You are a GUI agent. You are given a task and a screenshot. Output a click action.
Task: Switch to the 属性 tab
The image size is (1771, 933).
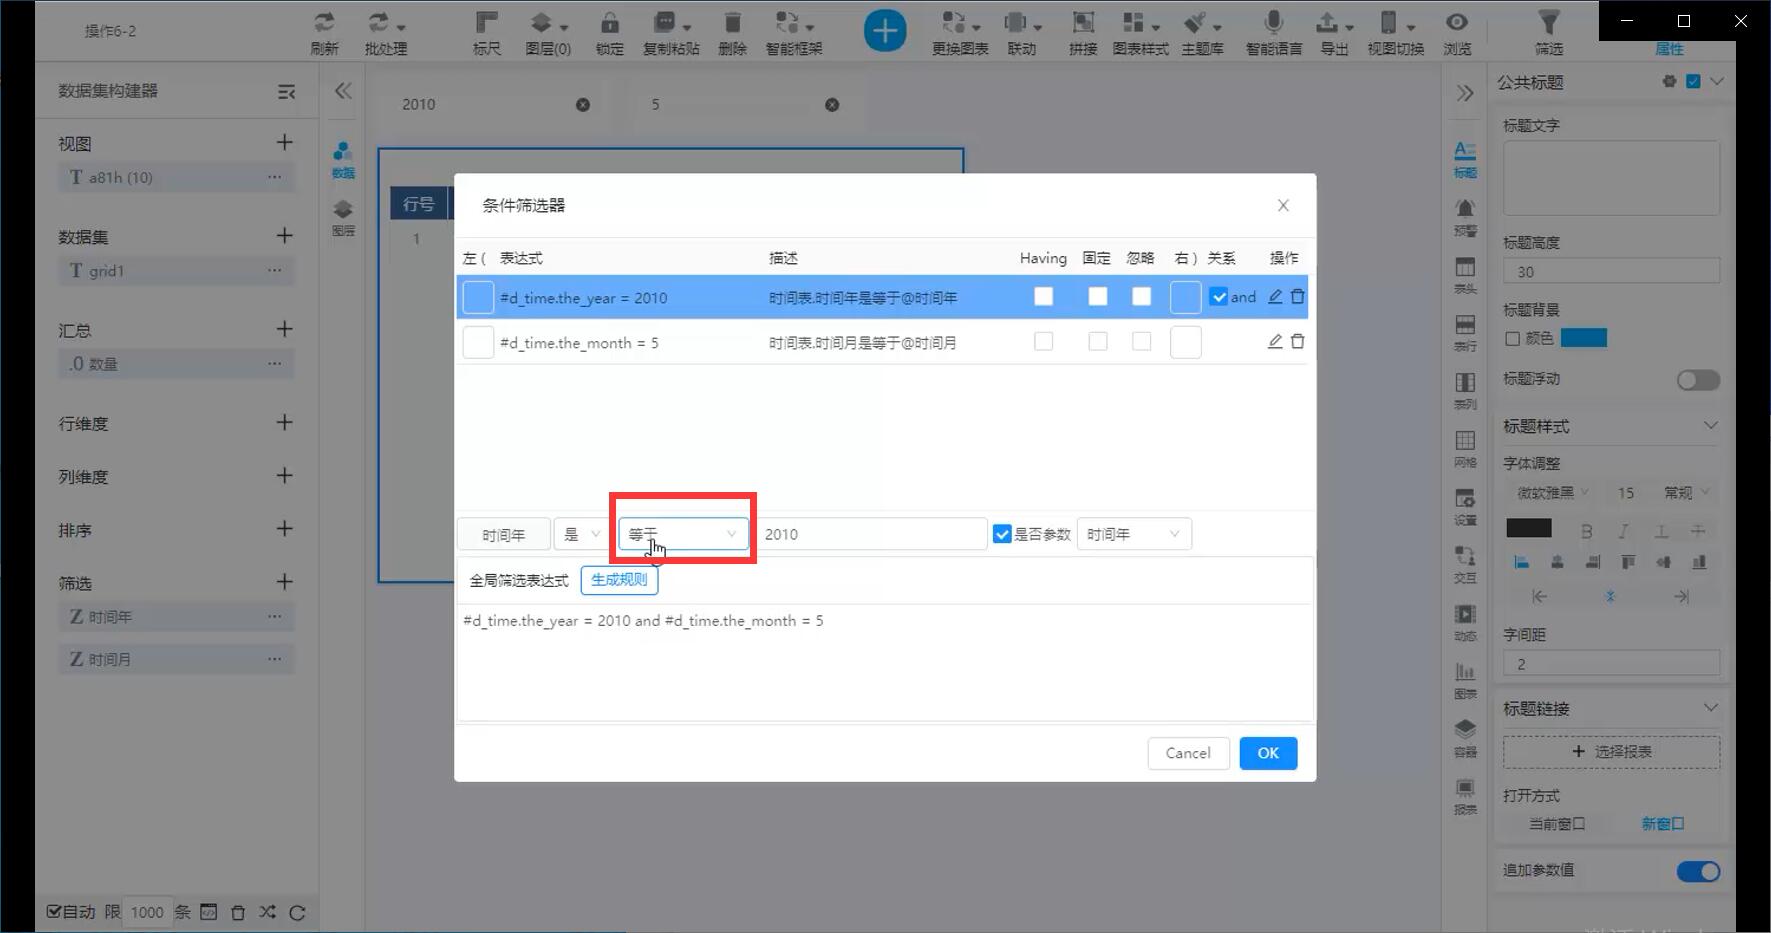coord(1669,49)
